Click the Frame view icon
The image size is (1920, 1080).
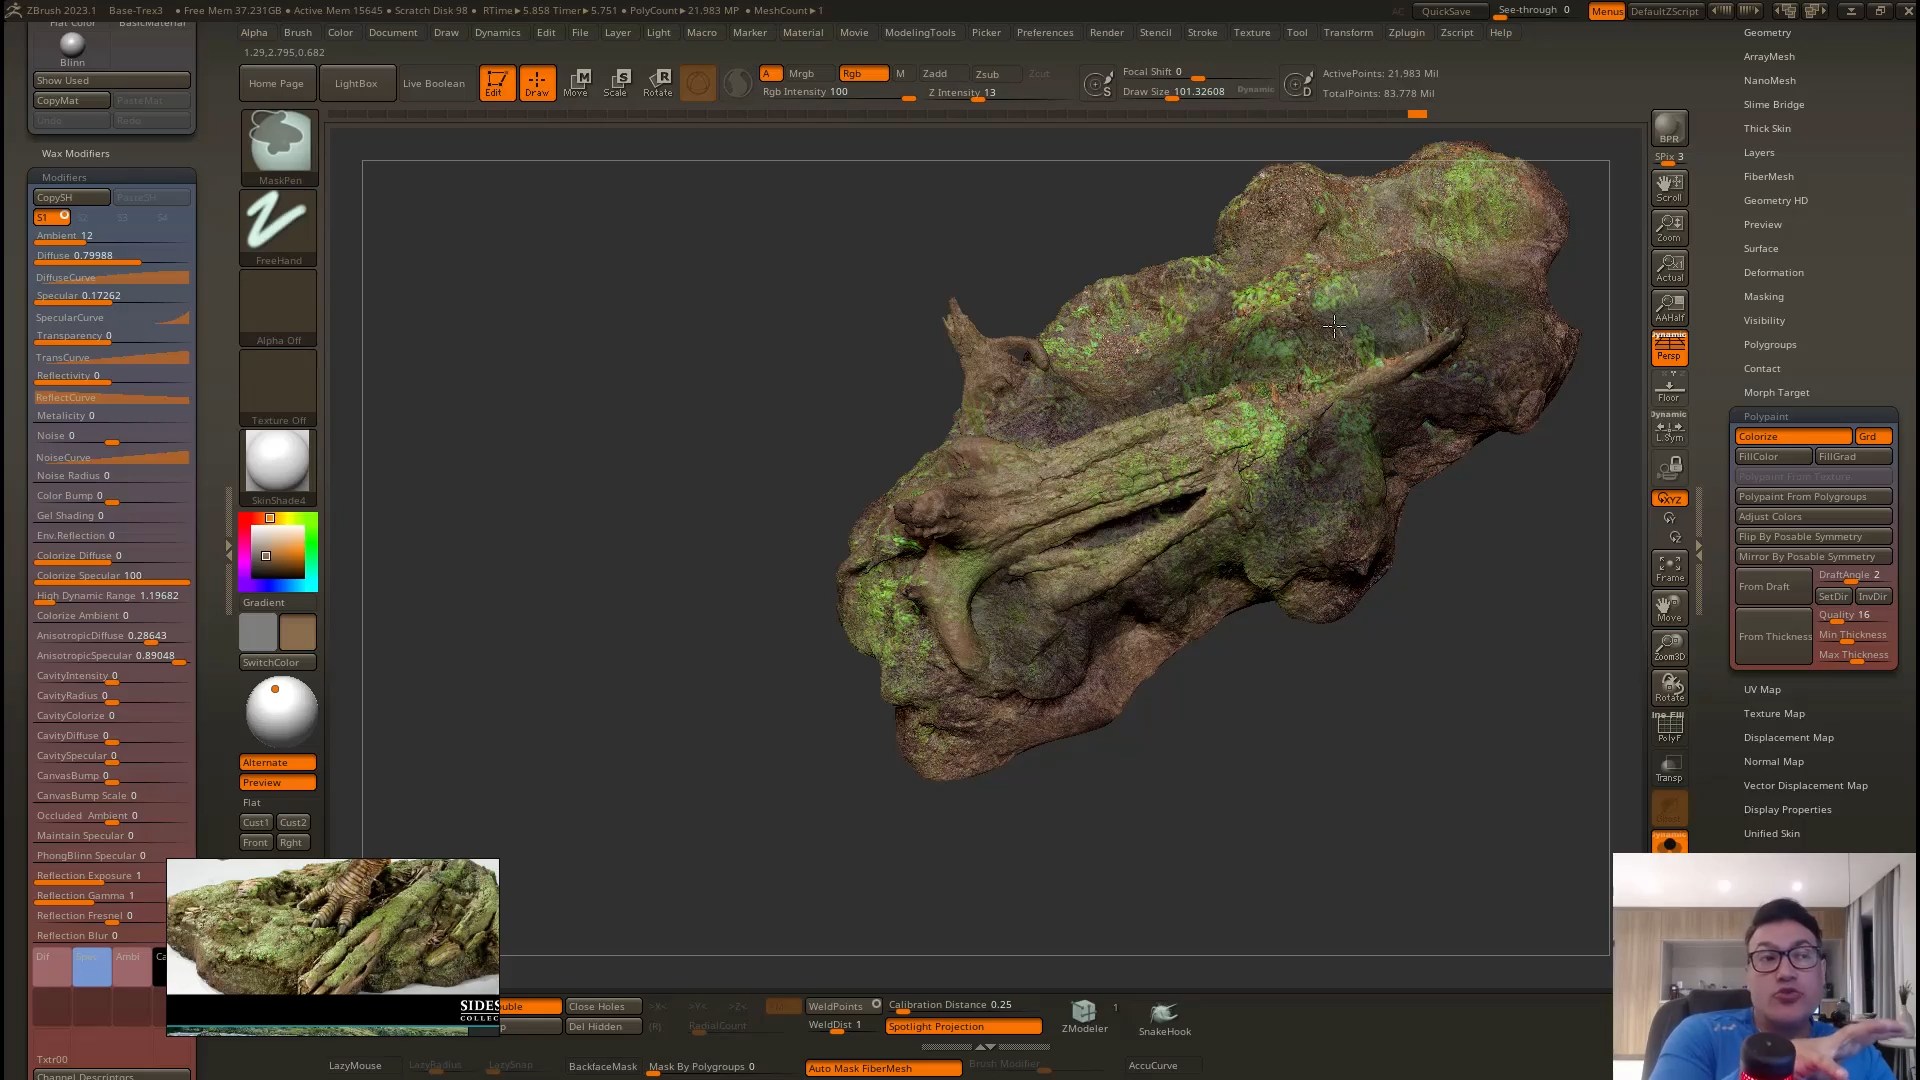[x=1669, y=568]
